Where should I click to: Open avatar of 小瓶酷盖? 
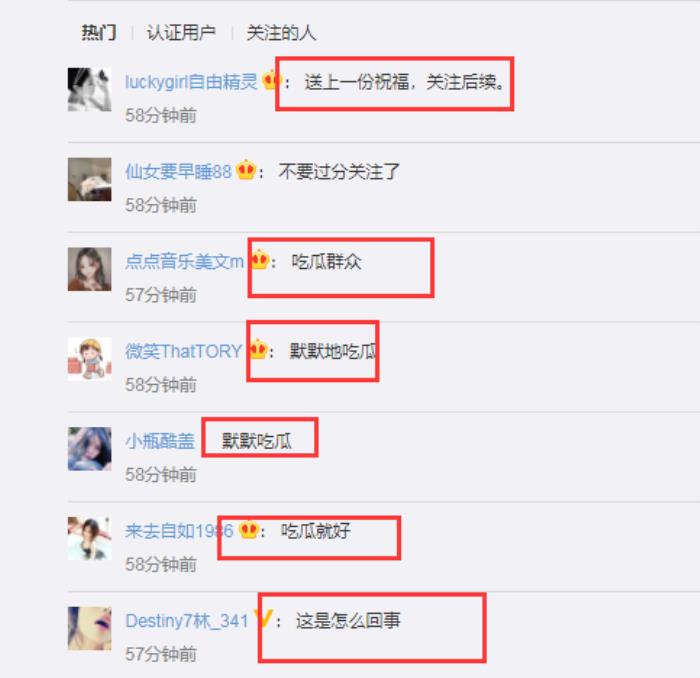(90, 449)
